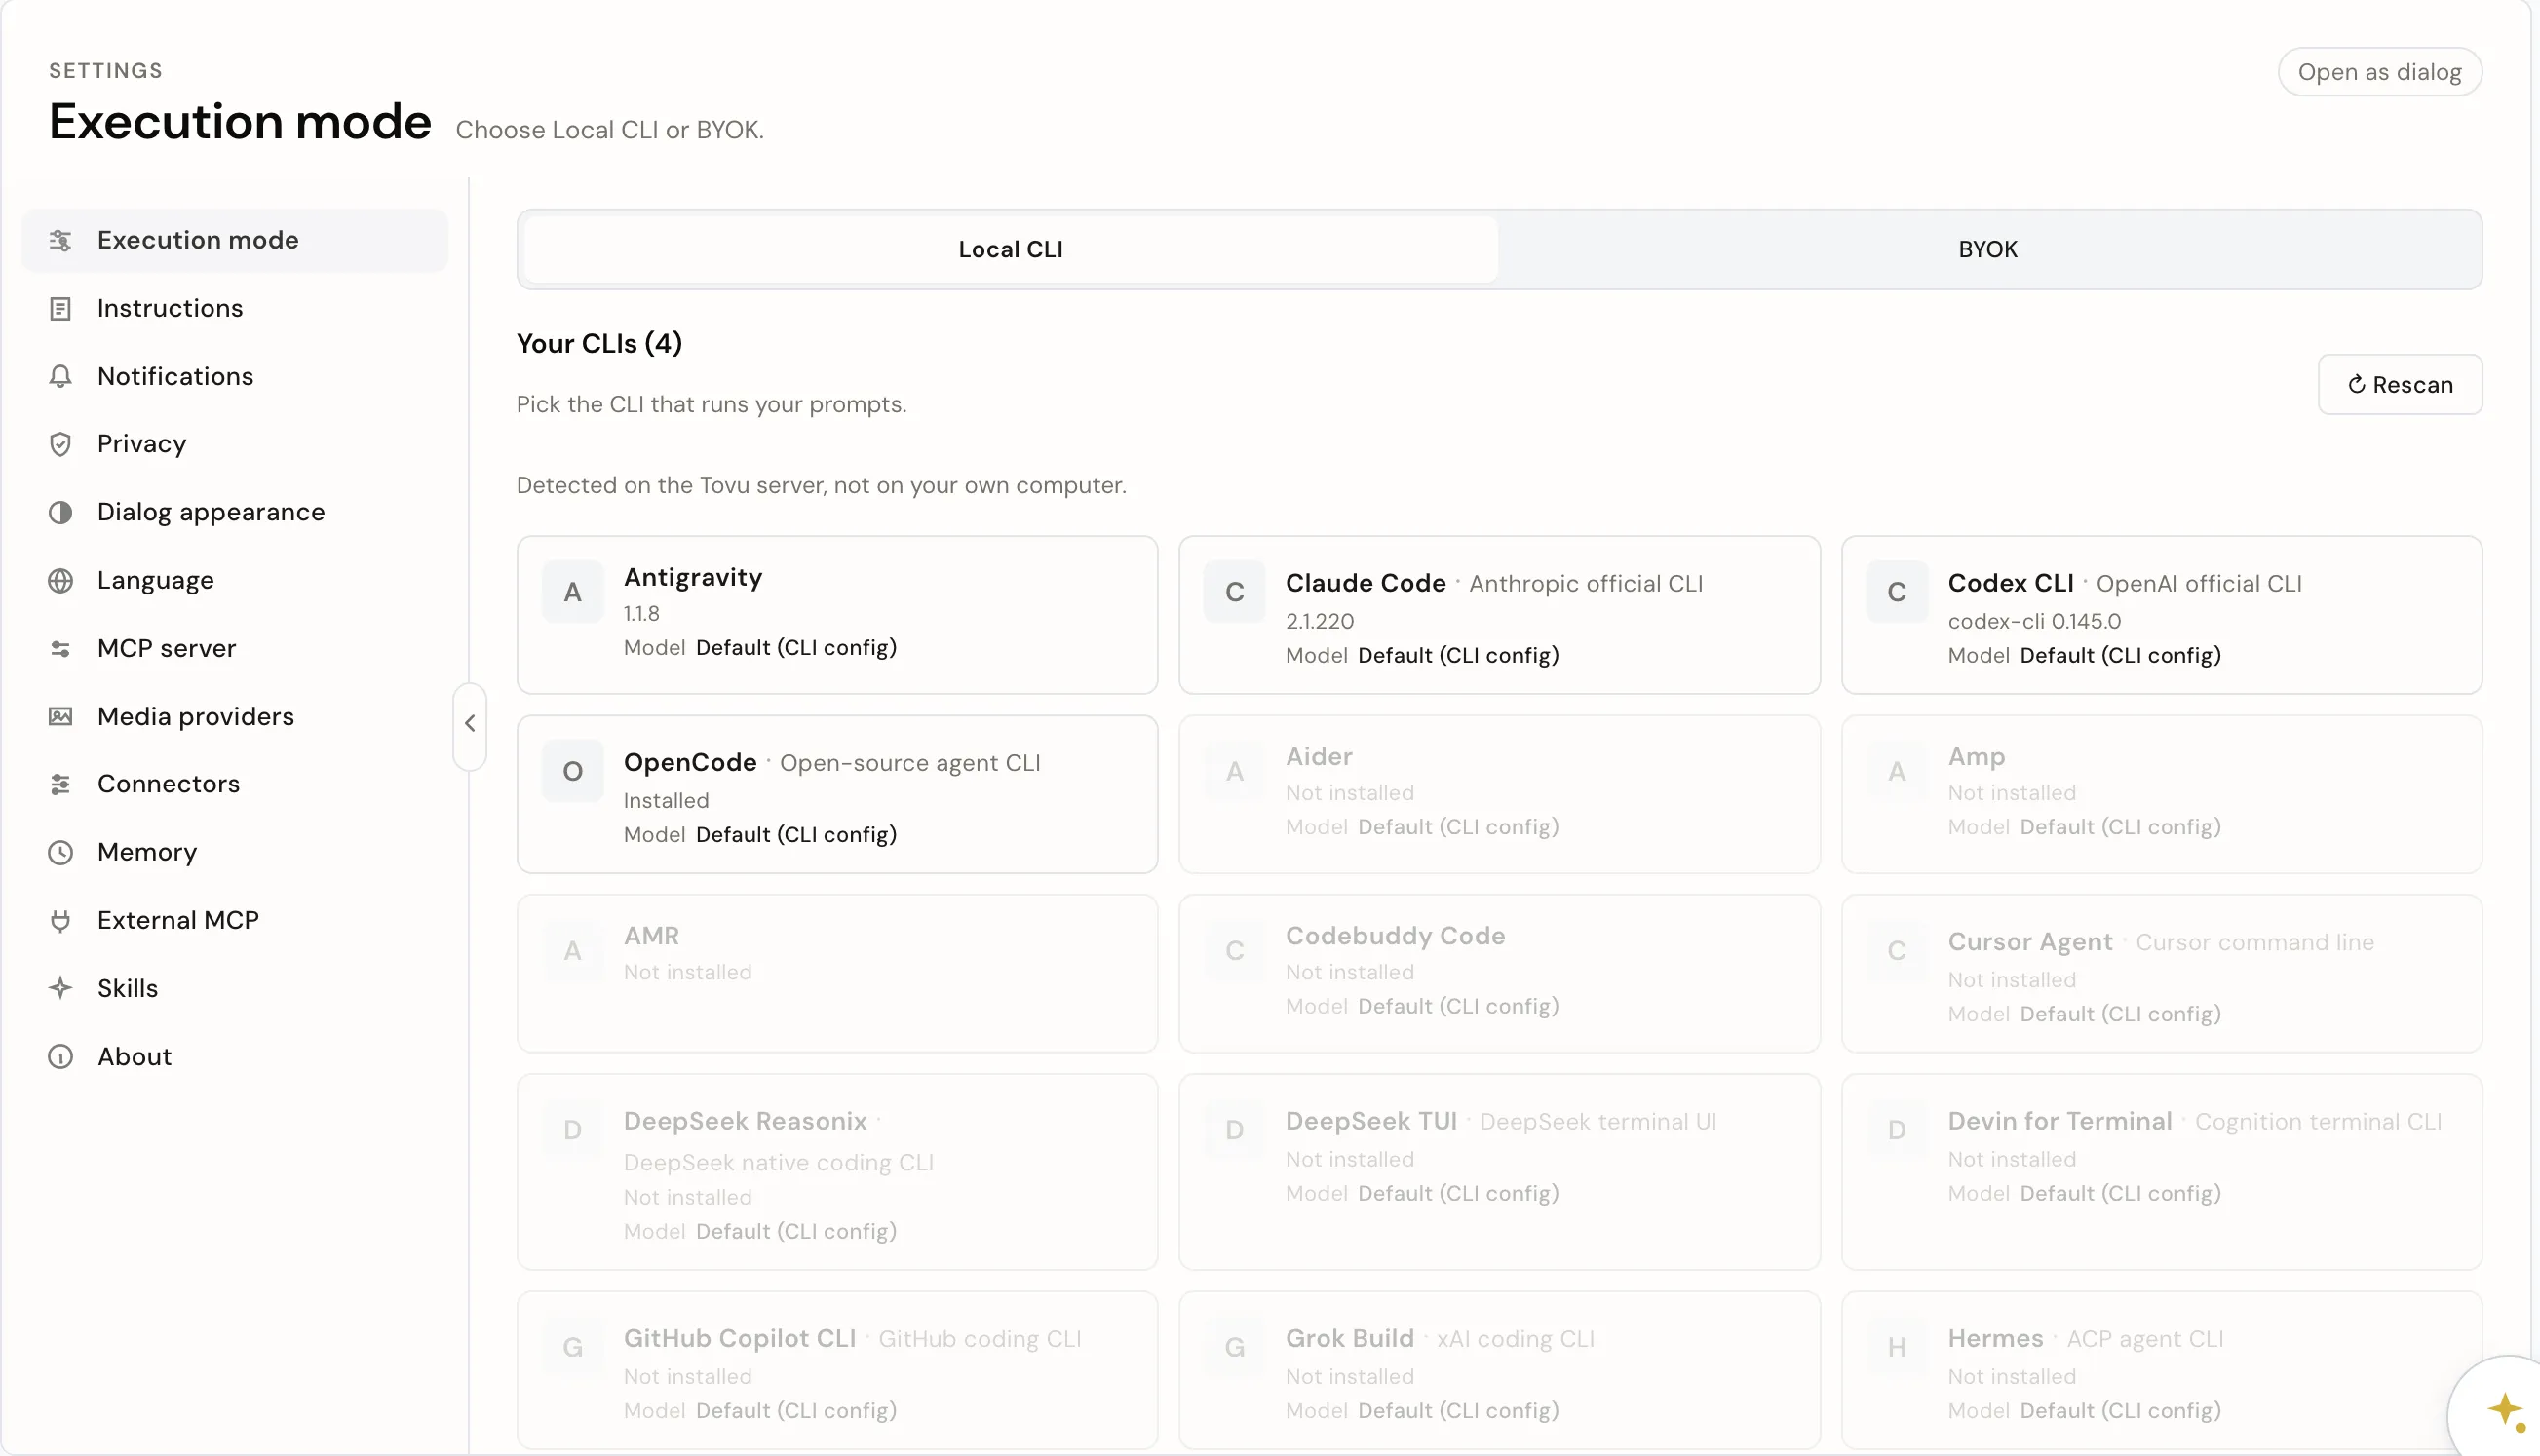Viewport: 2540px width, 1456px height.
Task: Click the Rescan button
Action: pos(2399,385)
